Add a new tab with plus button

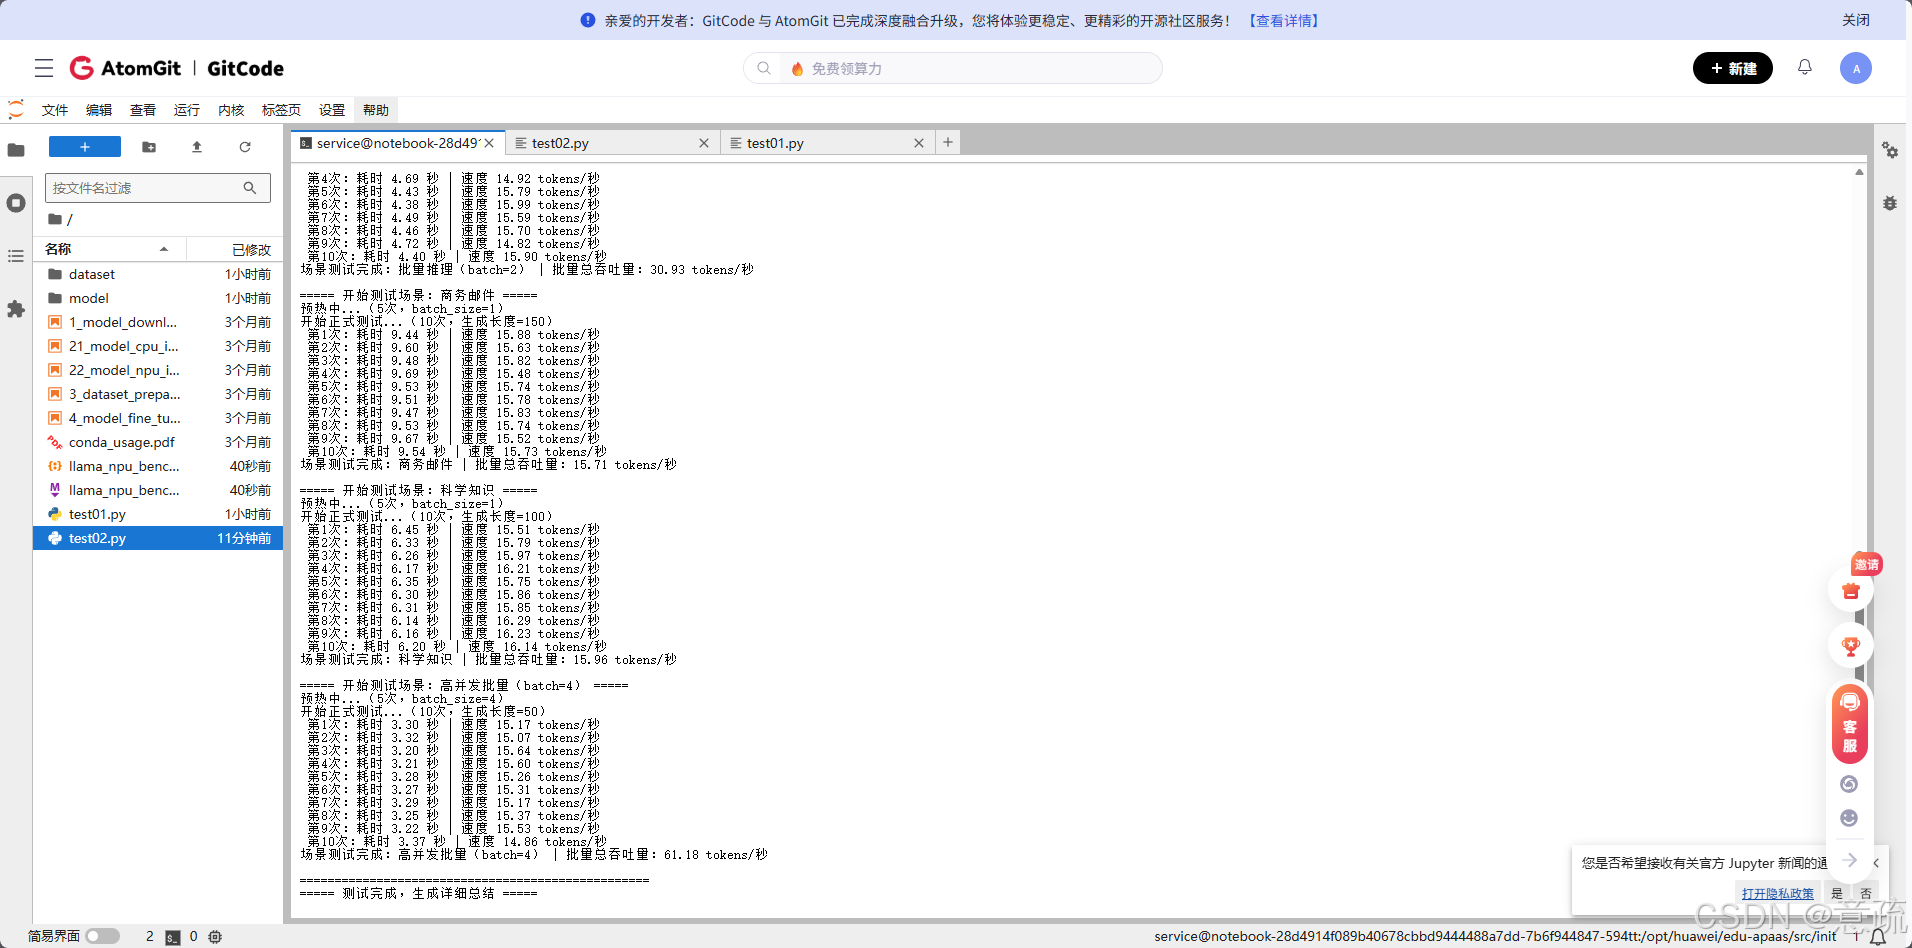pyautogui.click(x=948, y=143)
